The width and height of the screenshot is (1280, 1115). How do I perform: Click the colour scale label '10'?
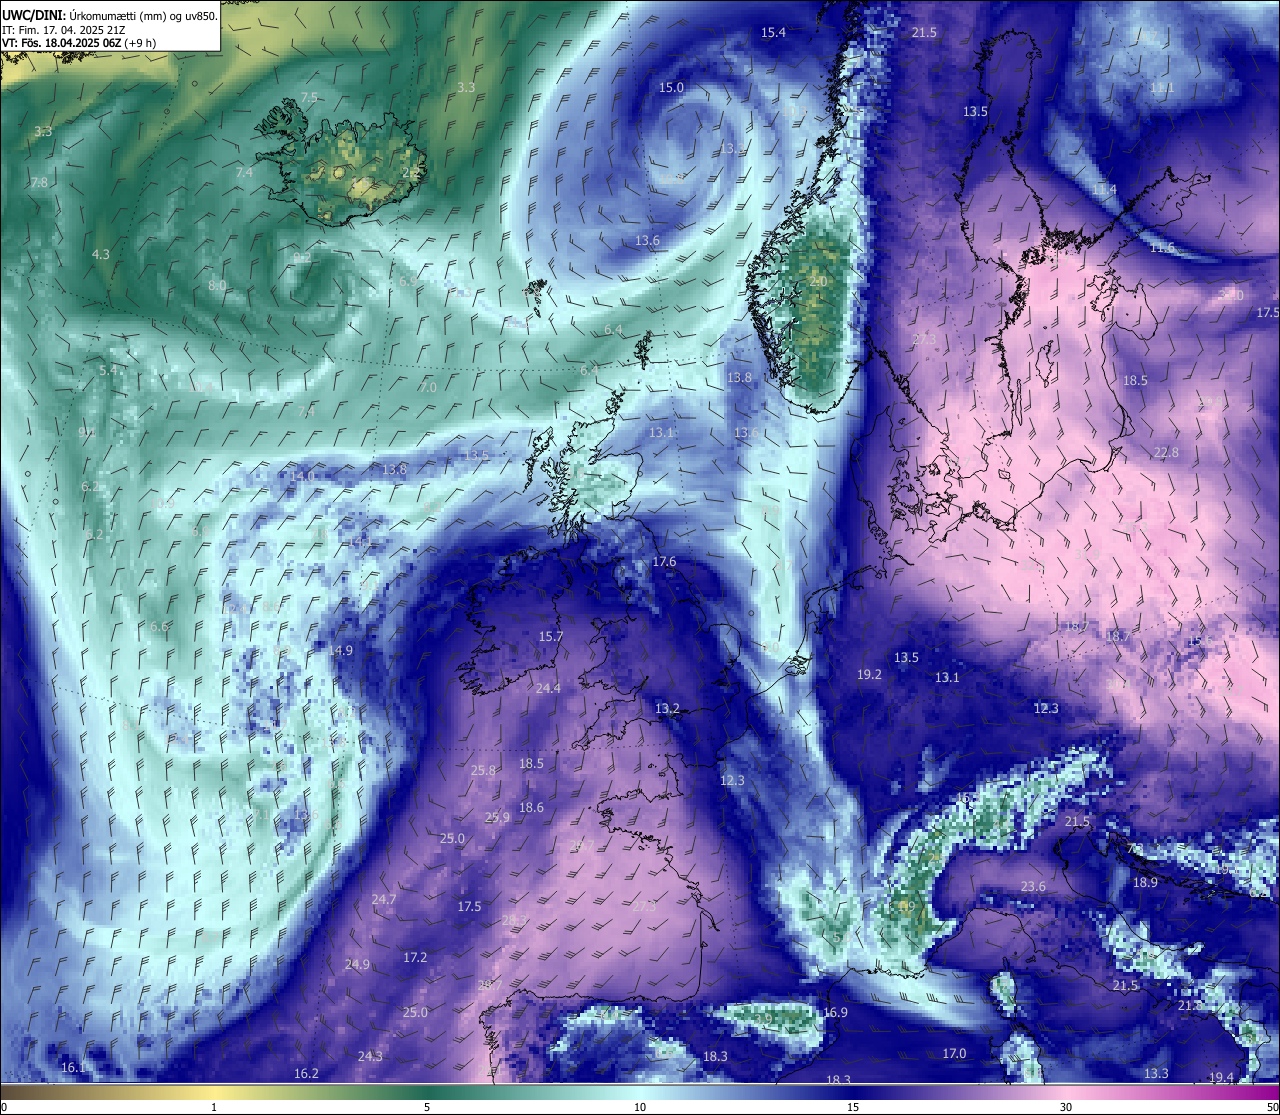click(x=640, y=1107)
